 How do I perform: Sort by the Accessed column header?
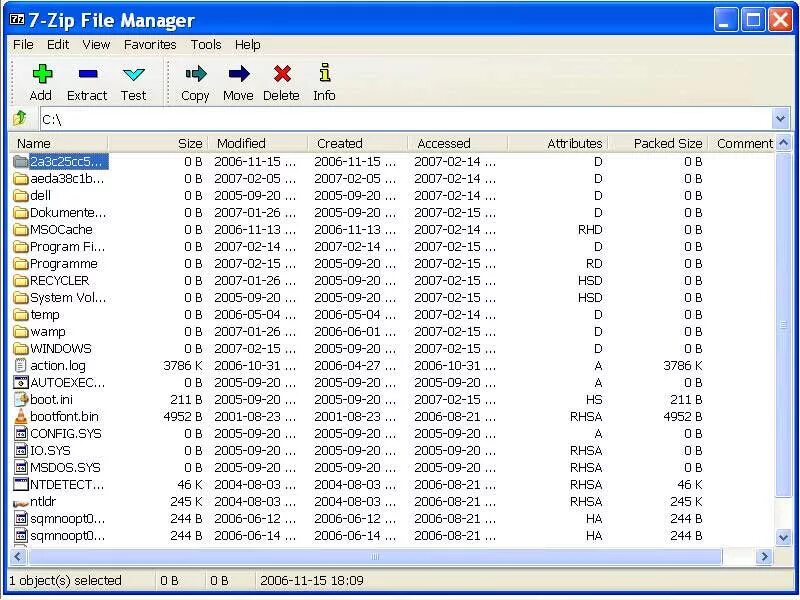(x=458, y=143)
